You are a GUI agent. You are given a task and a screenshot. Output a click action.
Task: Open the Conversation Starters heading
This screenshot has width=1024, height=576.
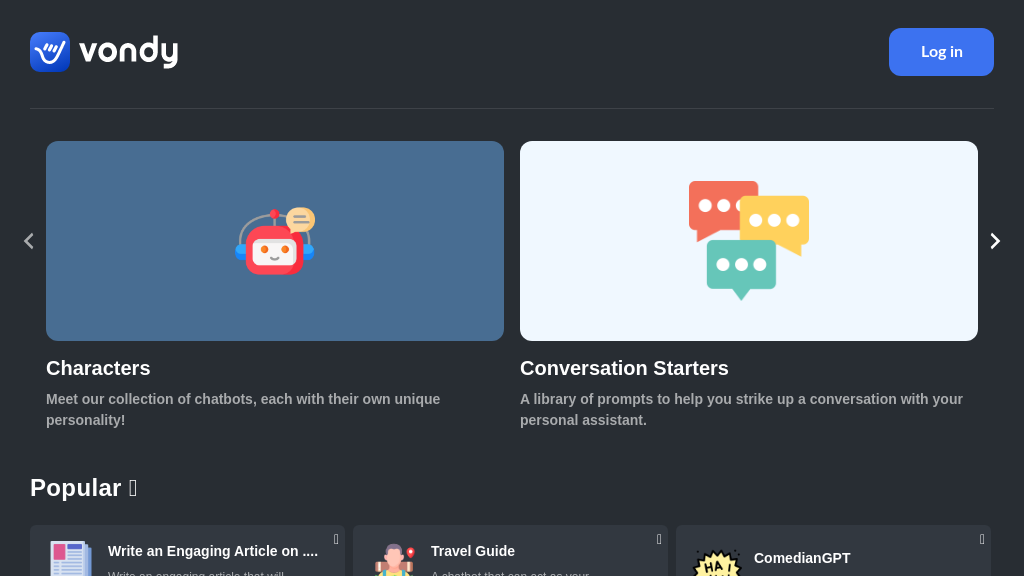624,368
